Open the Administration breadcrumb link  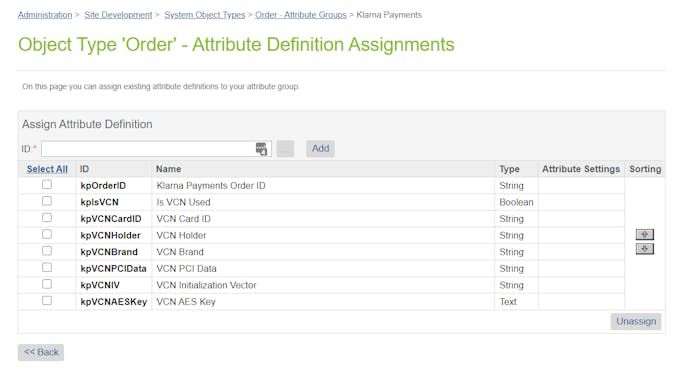[45, 15]
